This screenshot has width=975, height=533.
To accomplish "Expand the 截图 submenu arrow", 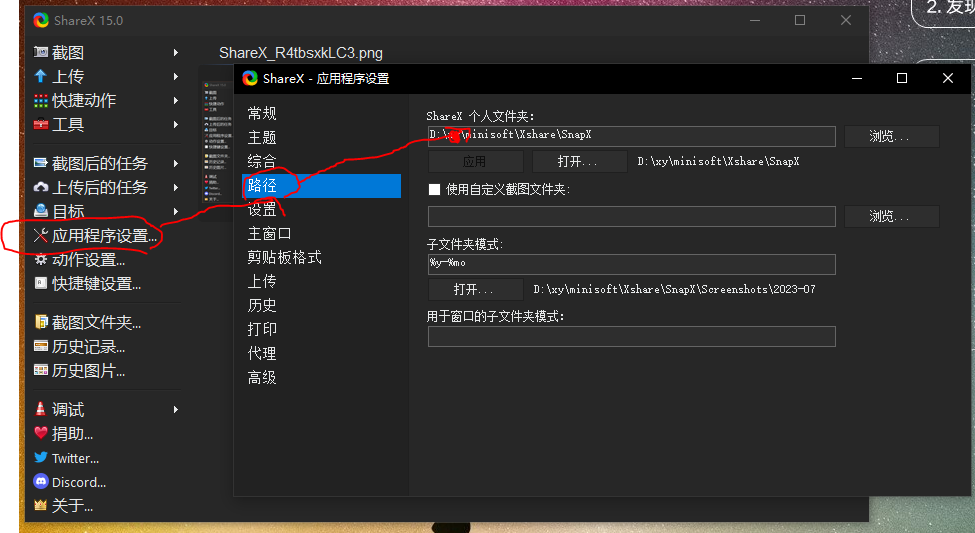I will (176, 53).
